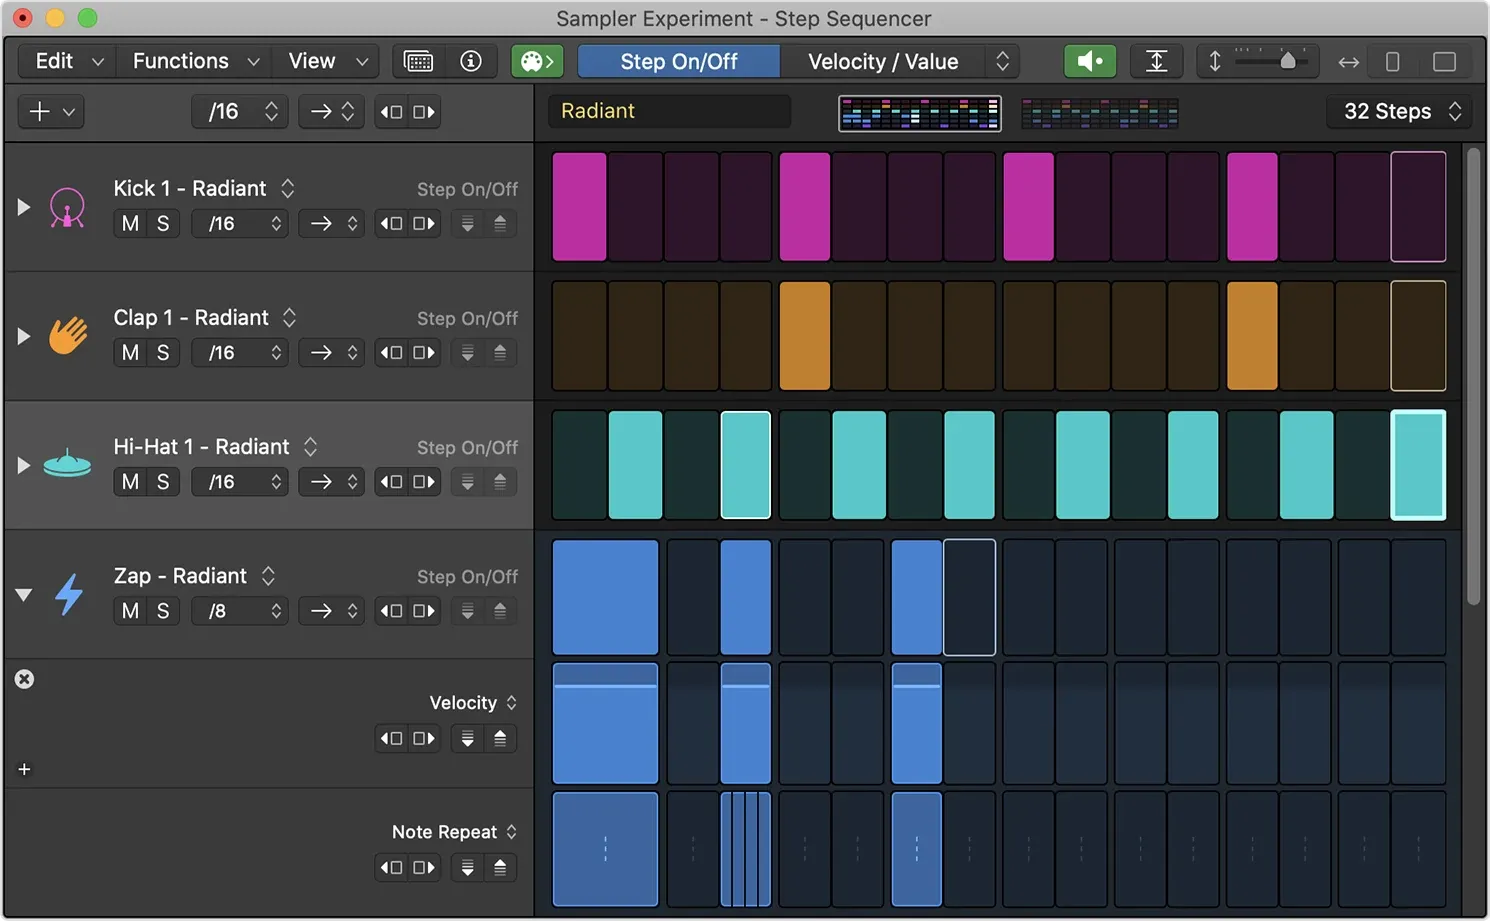This screenshot has height=921, width=1490.
Task: Switch to Velocity / Value edit mode
Action: (883, 62)
